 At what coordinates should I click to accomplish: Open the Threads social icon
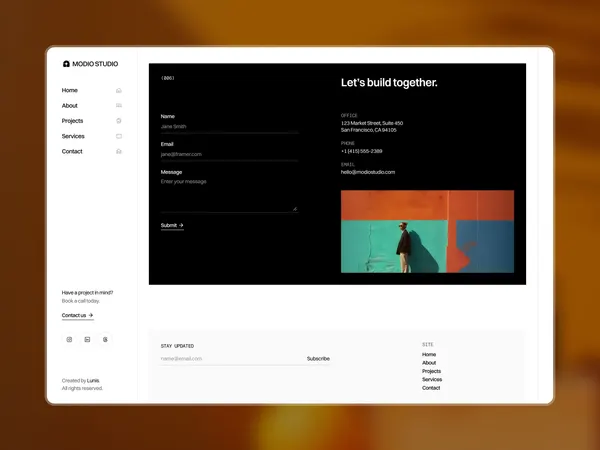coord(105,339)
